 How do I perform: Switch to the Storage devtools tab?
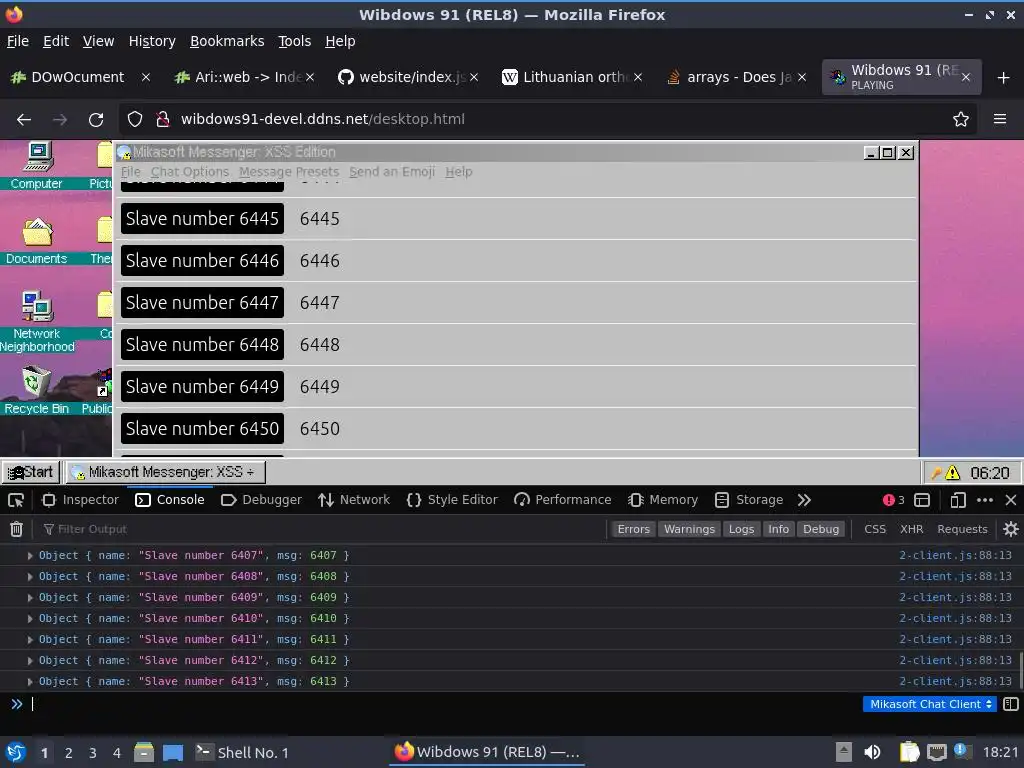pyautogui.click(x=749, y=500)
